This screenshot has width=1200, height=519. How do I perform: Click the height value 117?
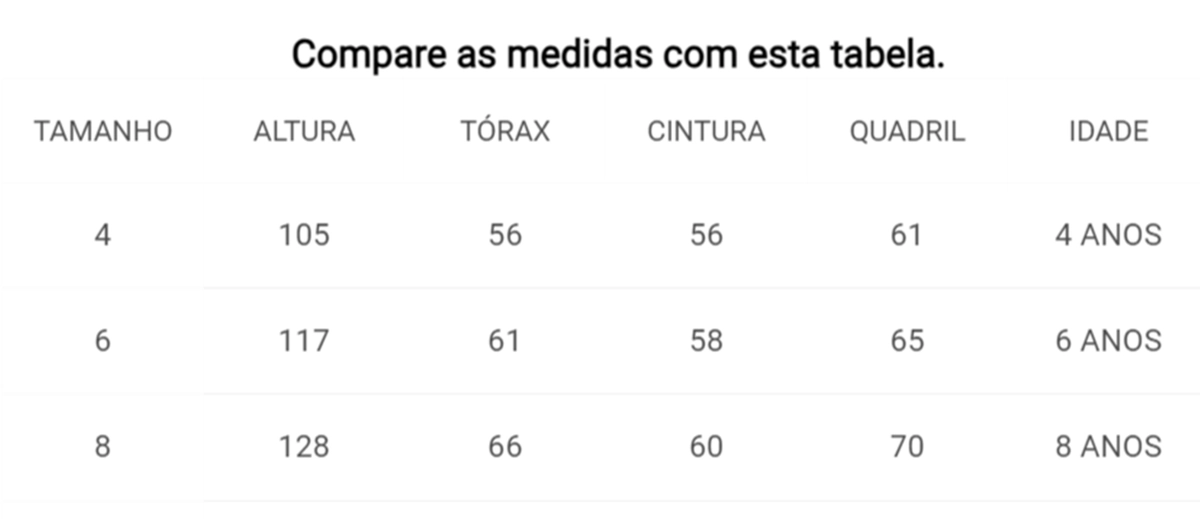(304, 340)
